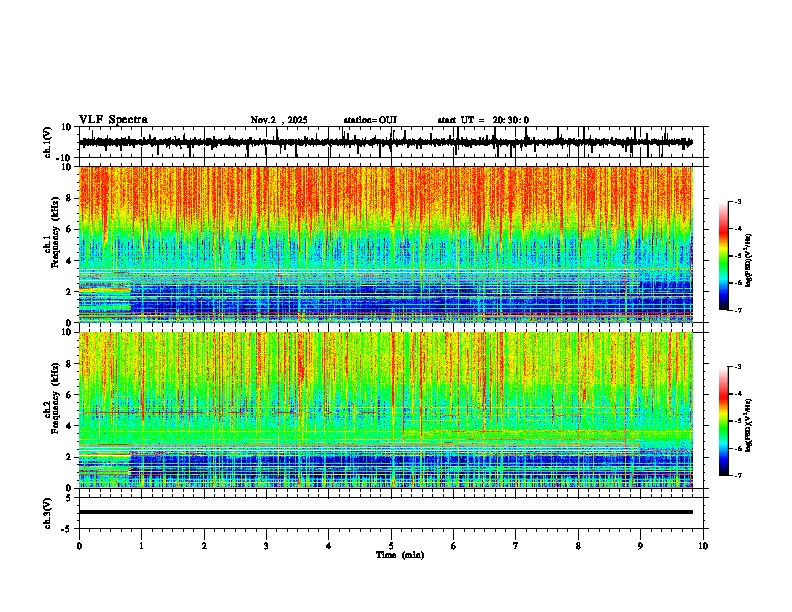792x612 pixels.
Task: Click the "-3" label on ch.1 colorbar
Action: point(738,201)
